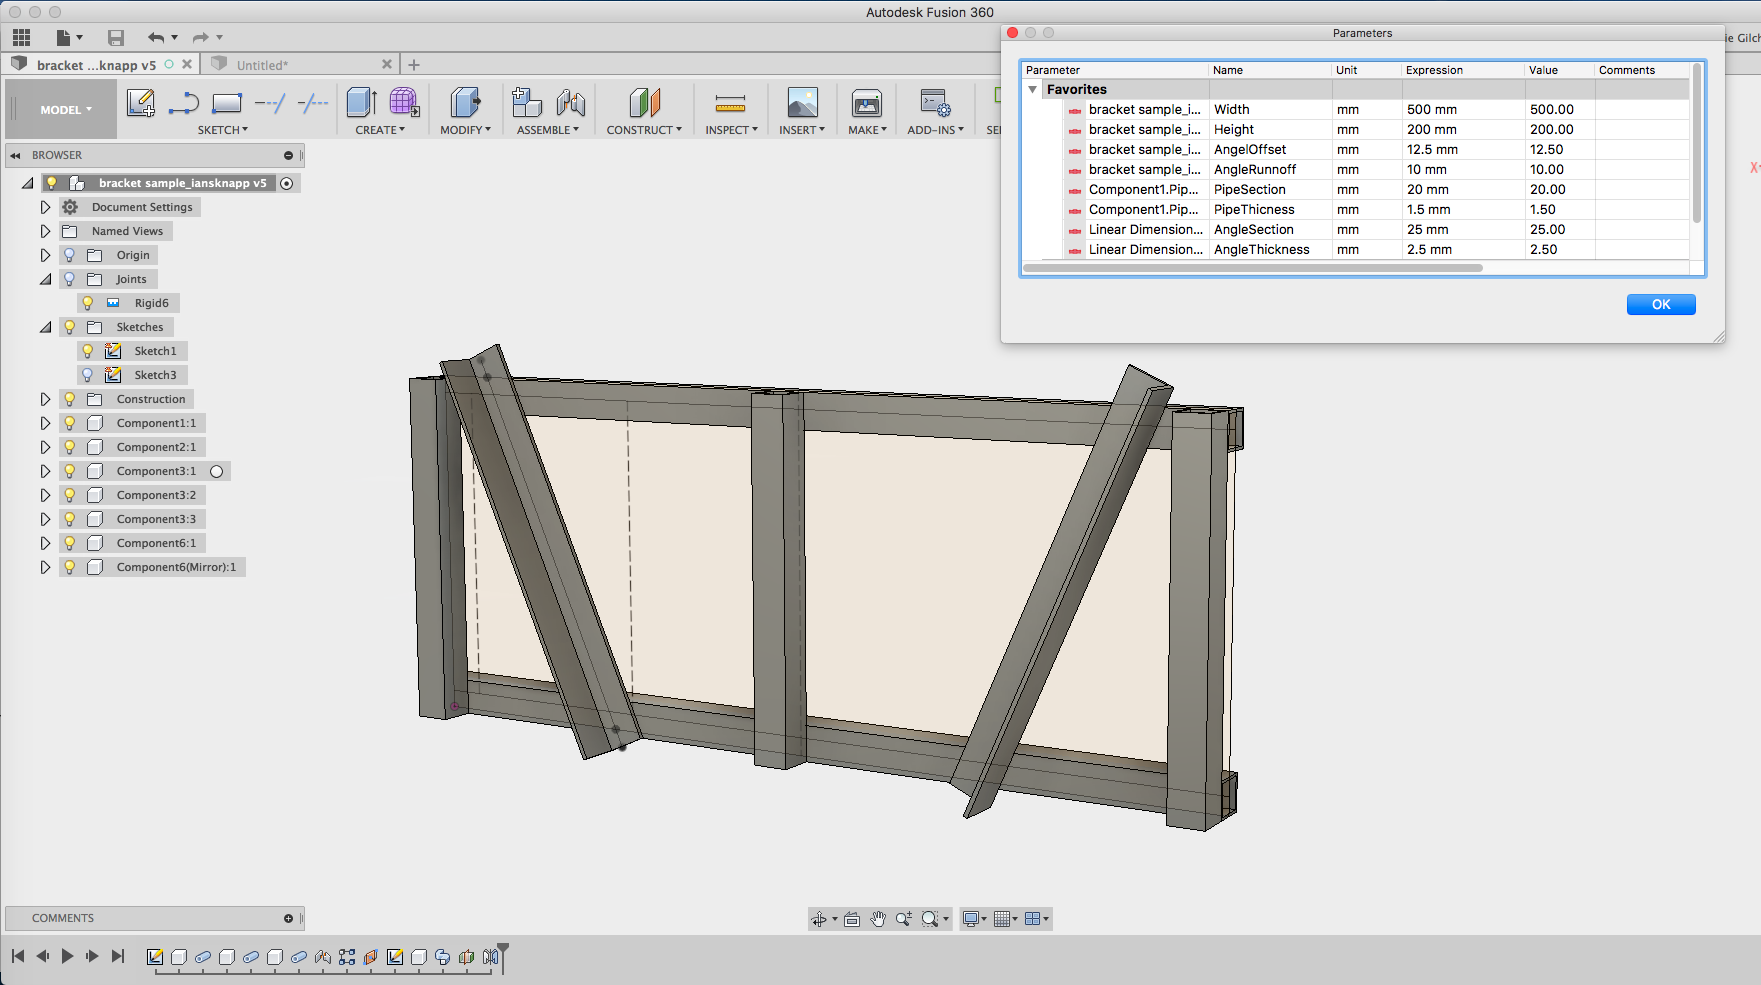The height and width of the screenshot is (985, 1761).
Task: Switch to the Untitled document tab
Action: (x=264, y=64)
